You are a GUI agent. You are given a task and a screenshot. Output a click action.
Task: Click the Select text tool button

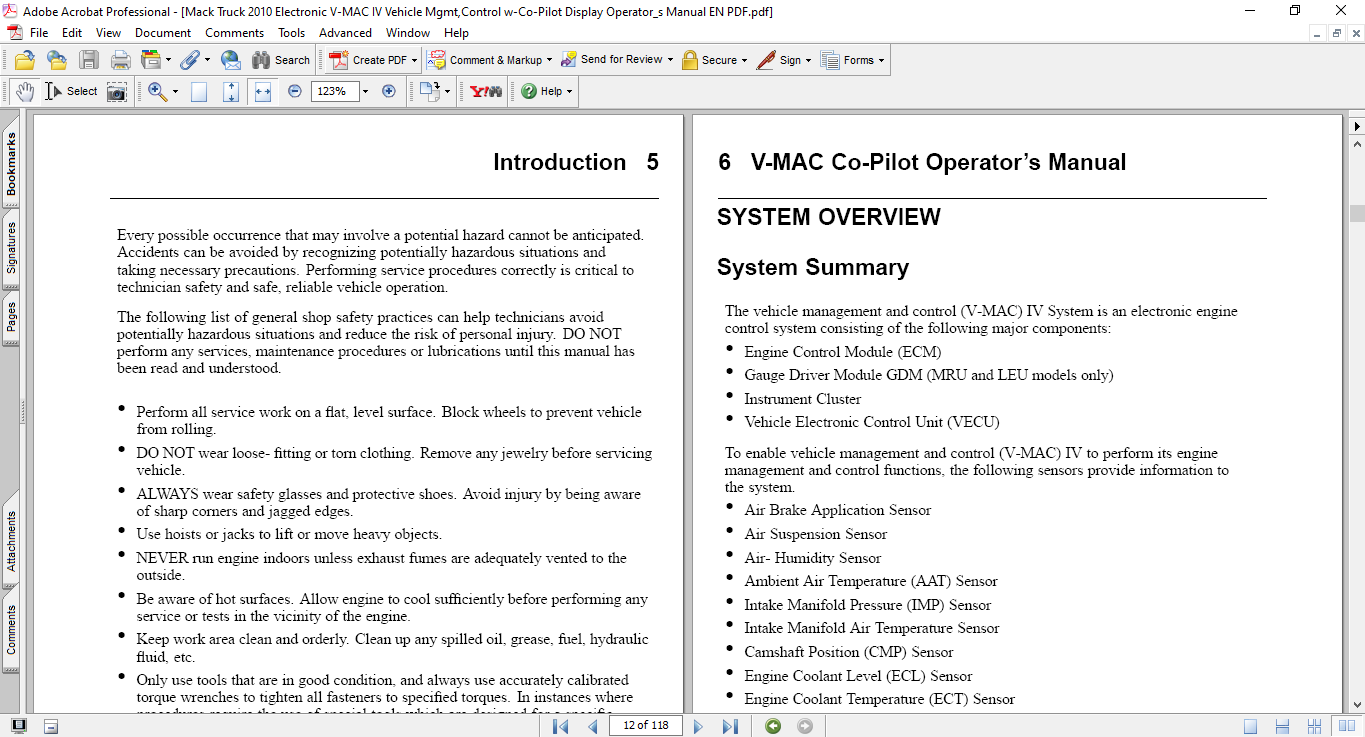point(71,91)
